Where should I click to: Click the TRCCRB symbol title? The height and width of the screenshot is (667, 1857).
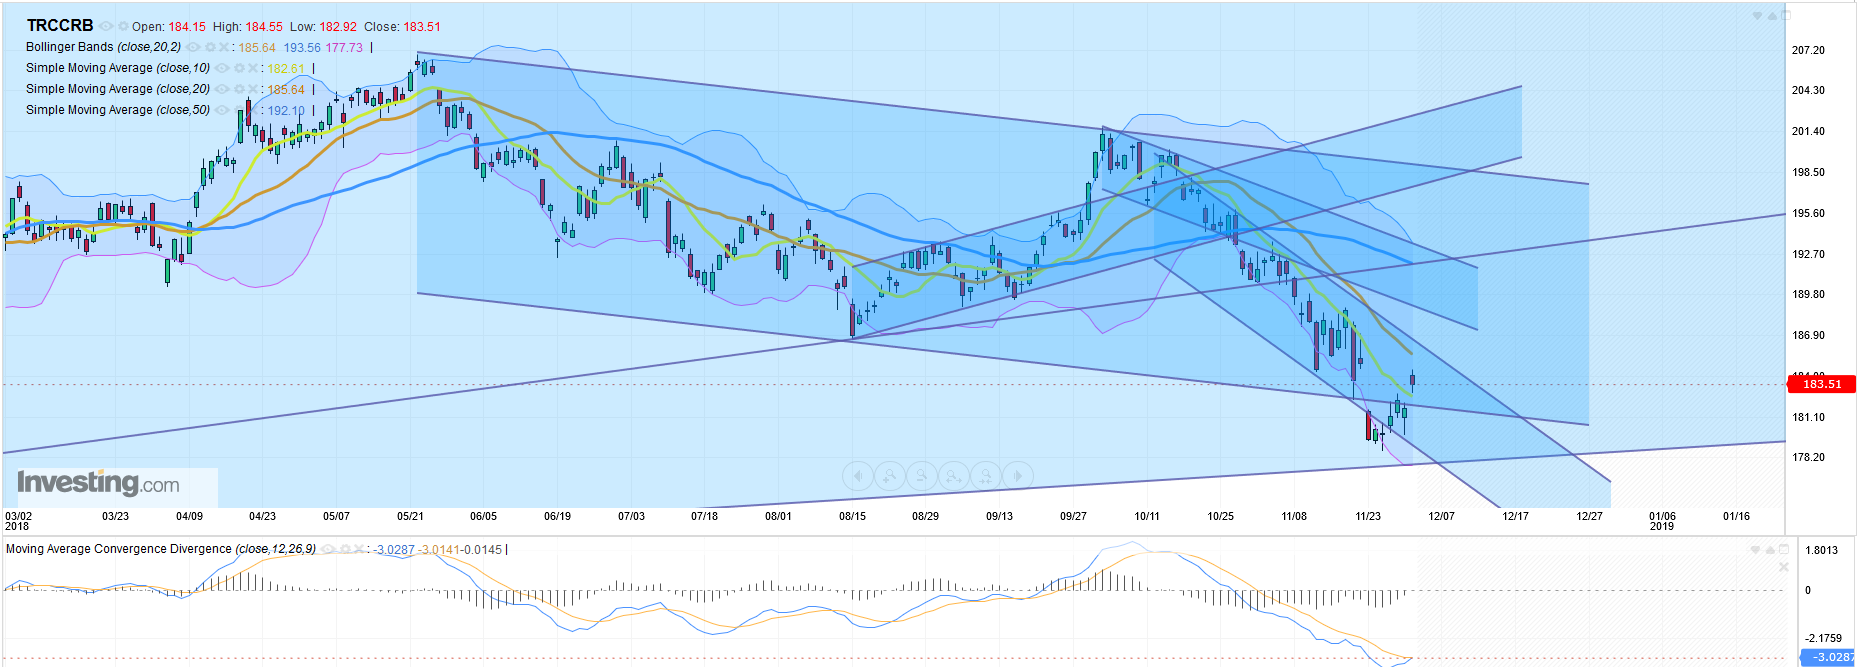60,26
